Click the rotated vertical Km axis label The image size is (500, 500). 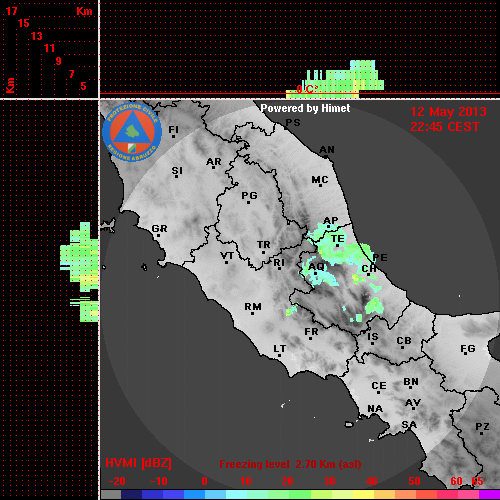tap(10, 85)
